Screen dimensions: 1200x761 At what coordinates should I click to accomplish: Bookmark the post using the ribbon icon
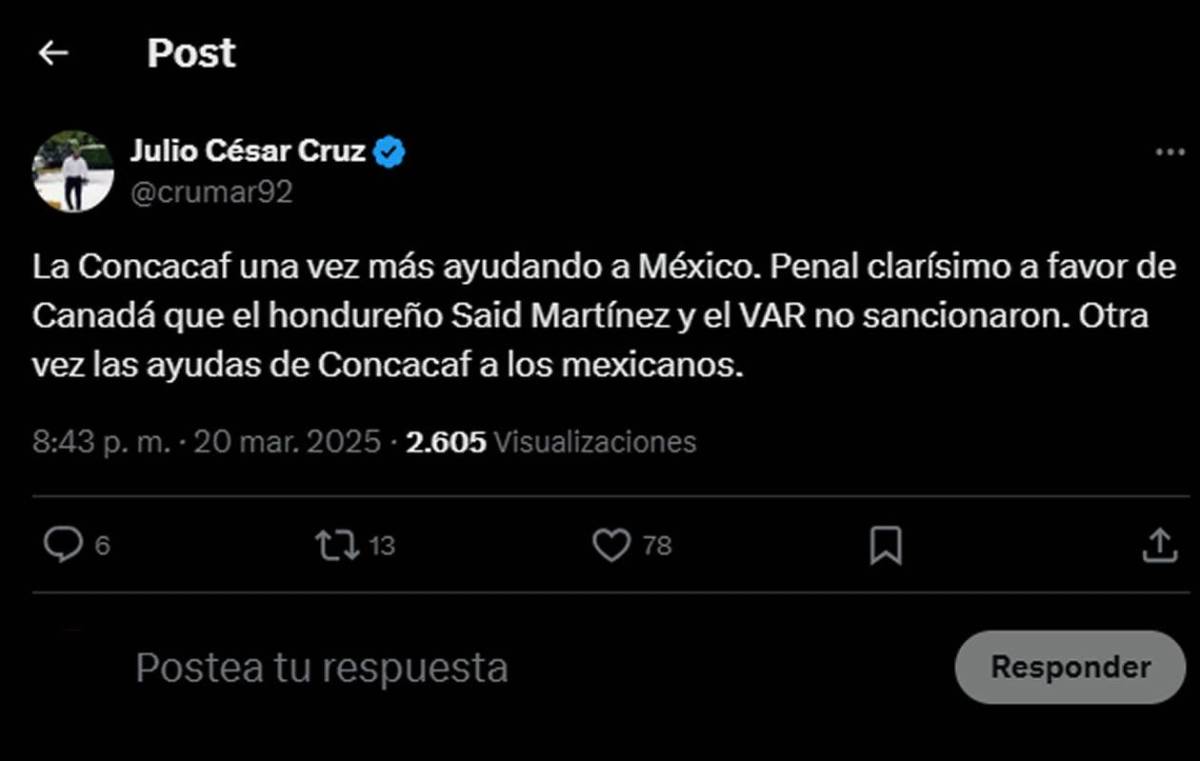coord(888,546)
